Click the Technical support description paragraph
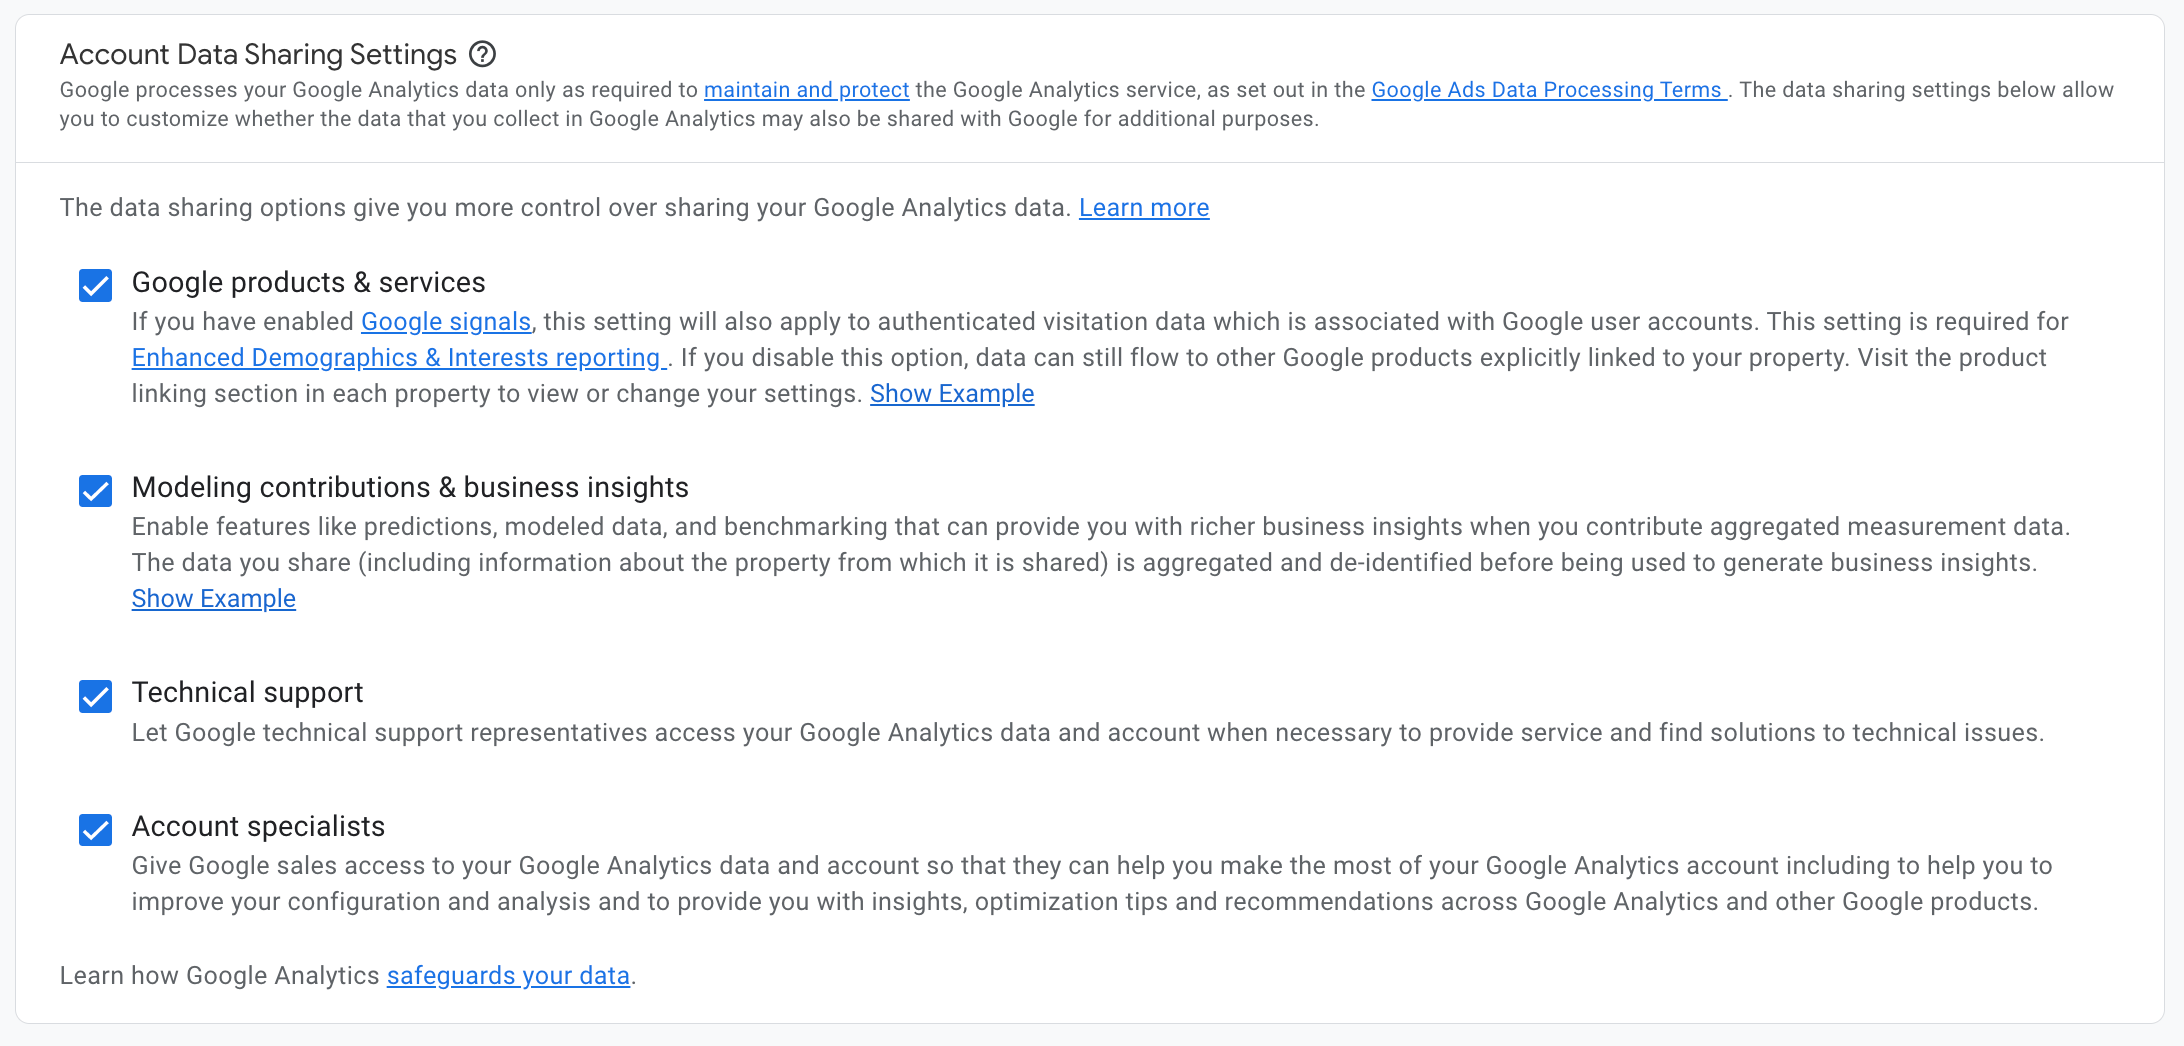This screenshot has width=2184, height=1046. [1087, 733]
